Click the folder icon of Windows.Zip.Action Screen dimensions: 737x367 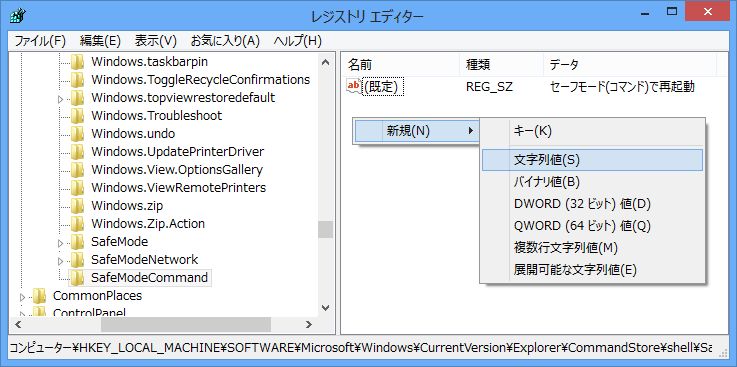point(77,224)
